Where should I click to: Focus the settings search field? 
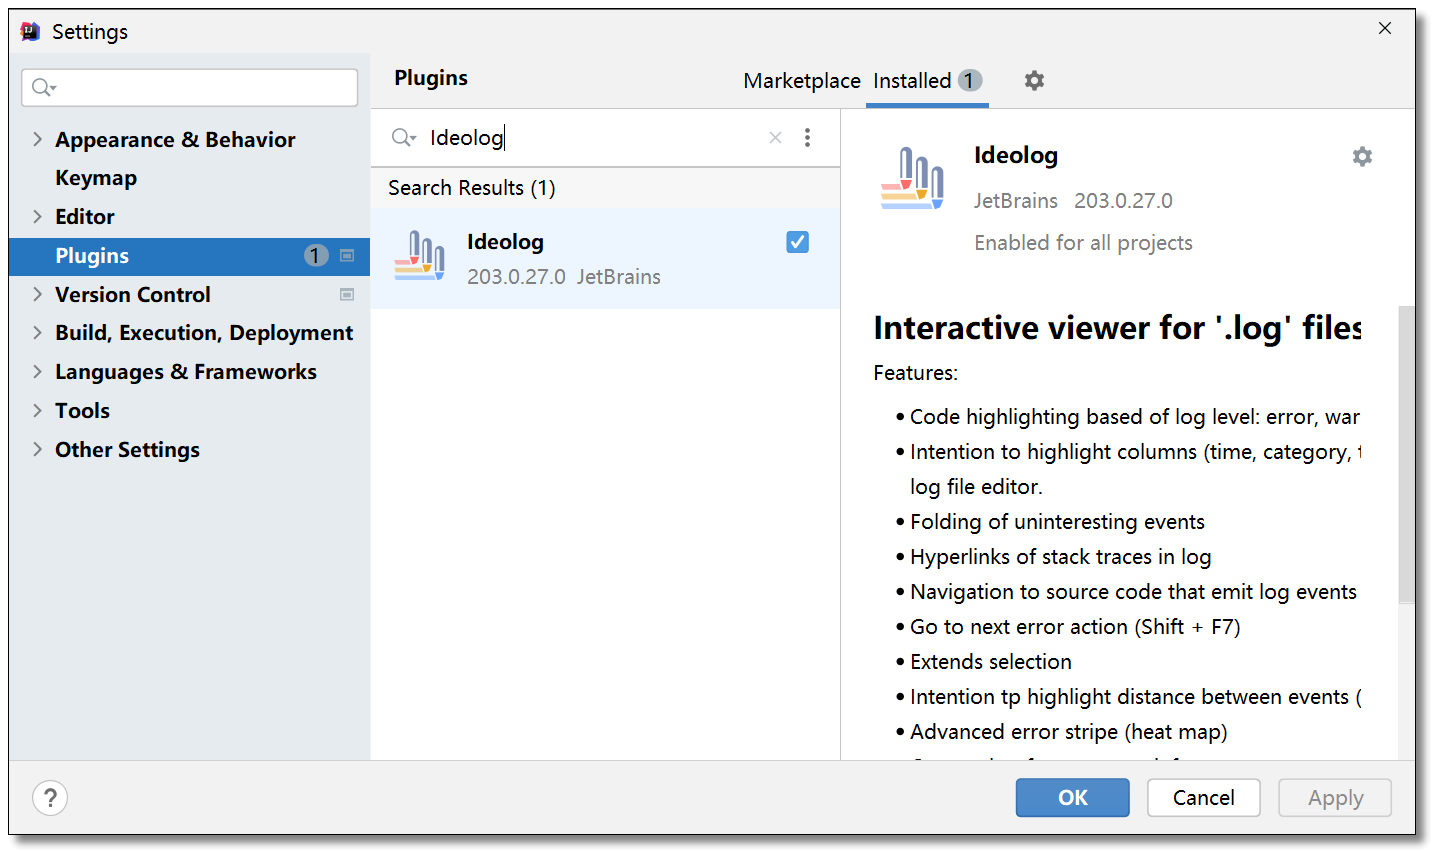(x=190, y=88)
